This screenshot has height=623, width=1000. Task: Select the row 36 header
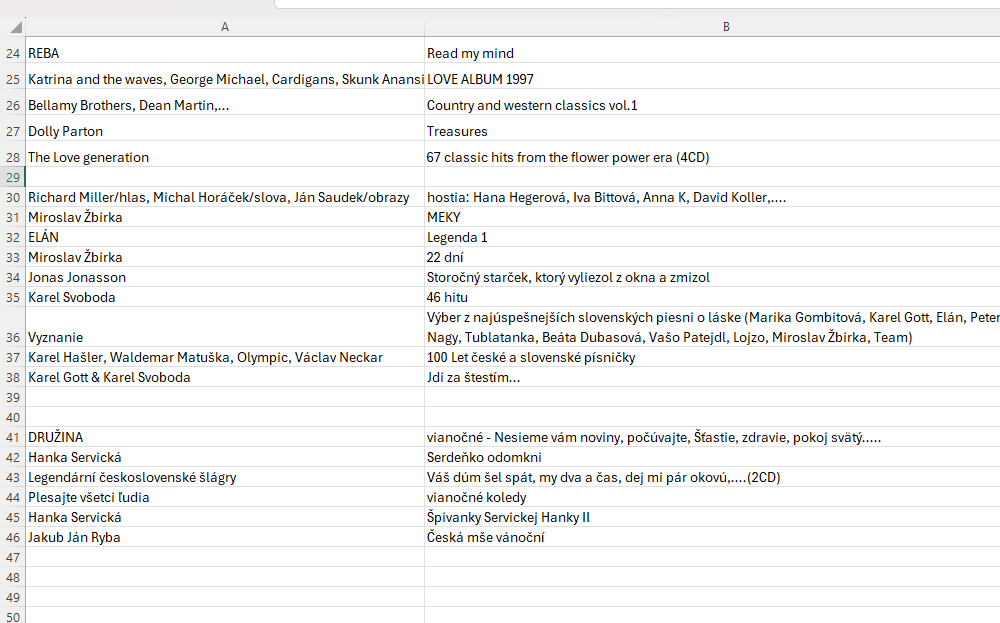13,338
